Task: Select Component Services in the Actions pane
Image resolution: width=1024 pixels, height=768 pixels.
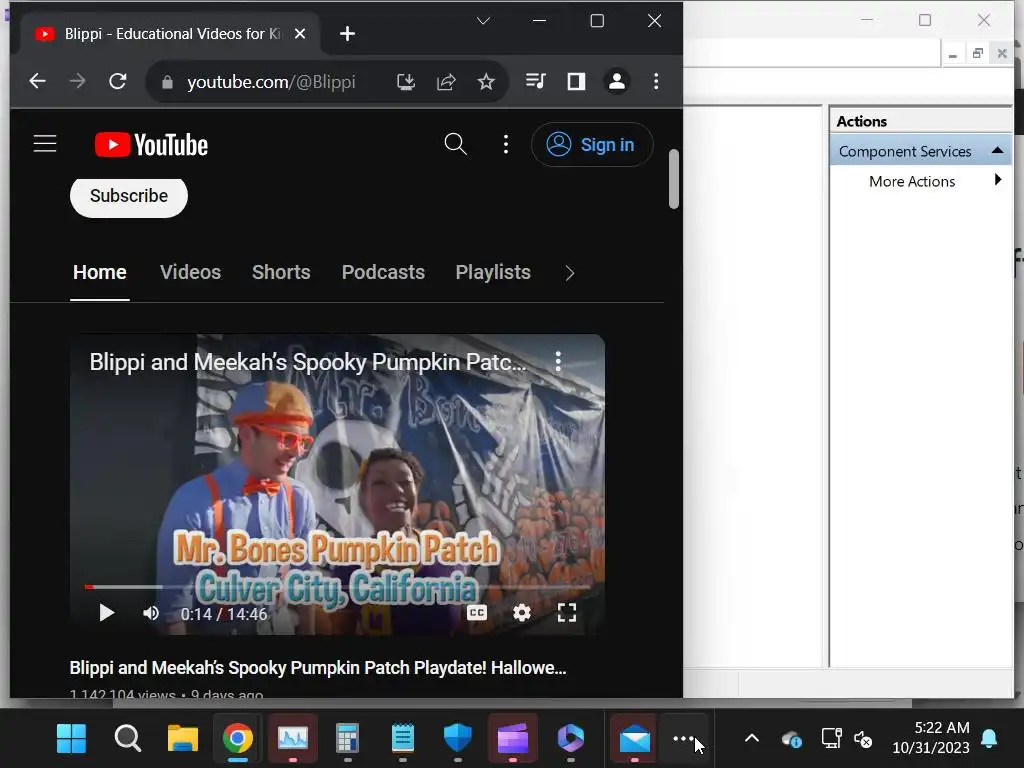Action: point(904,152)
